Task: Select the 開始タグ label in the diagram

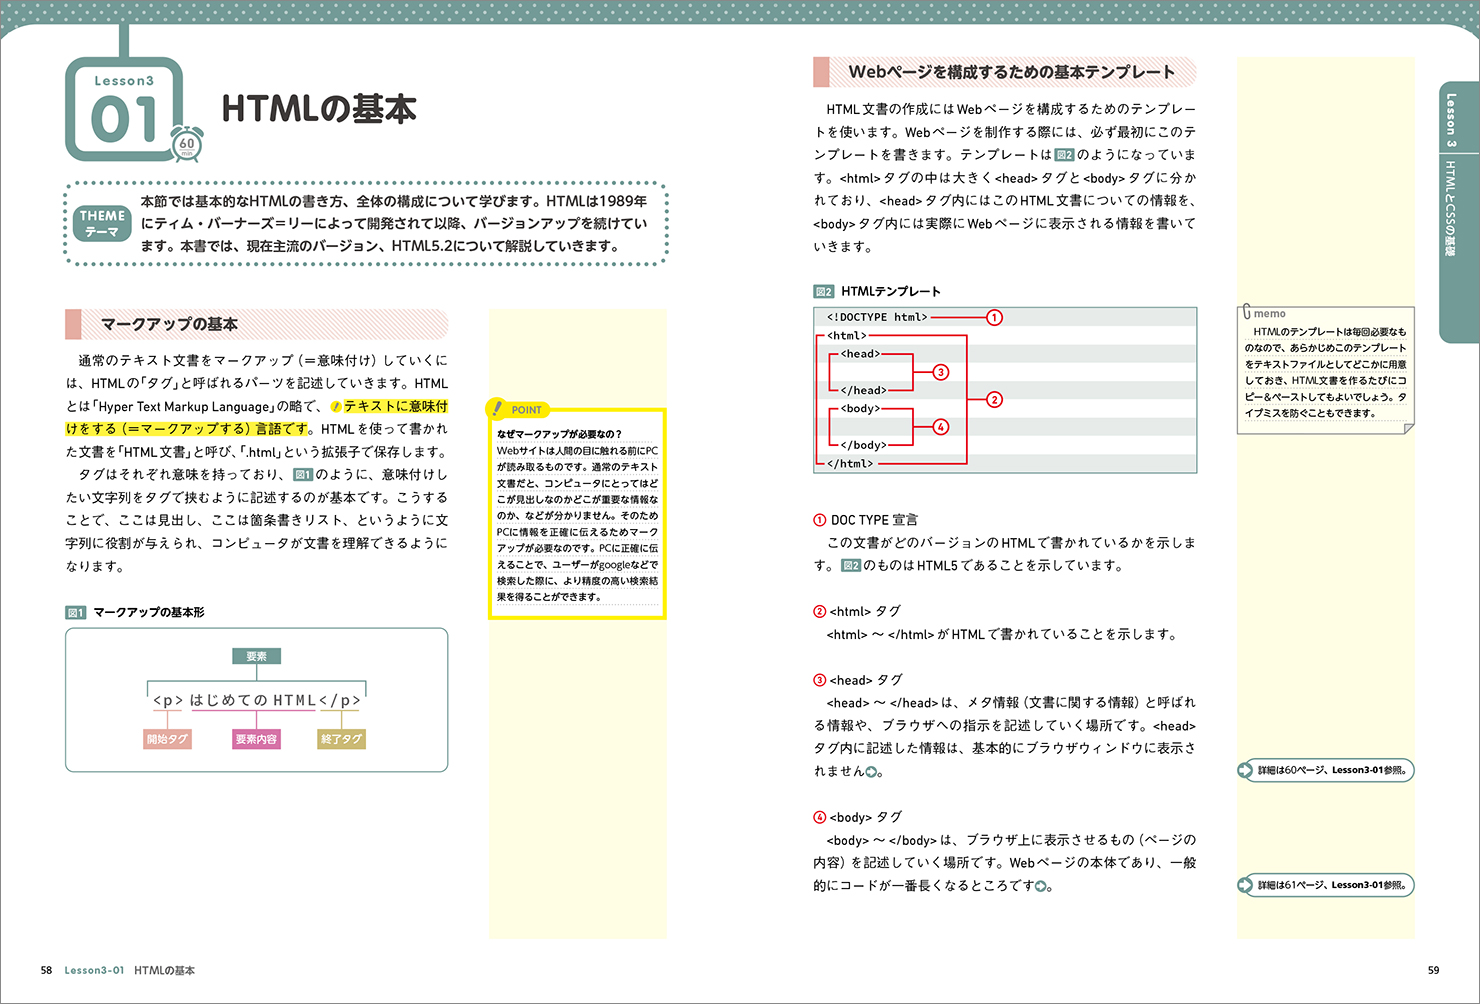Action: pos(167,739)
